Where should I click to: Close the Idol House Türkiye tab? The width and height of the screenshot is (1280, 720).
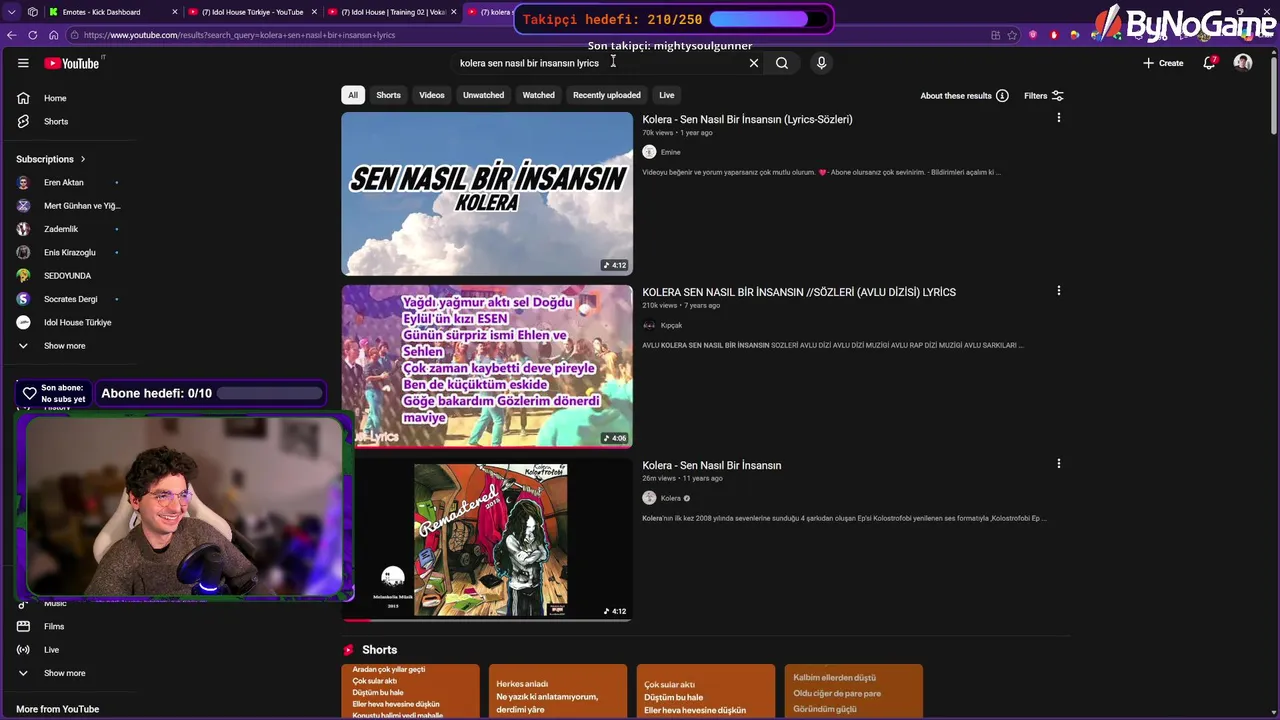(314, 12)
